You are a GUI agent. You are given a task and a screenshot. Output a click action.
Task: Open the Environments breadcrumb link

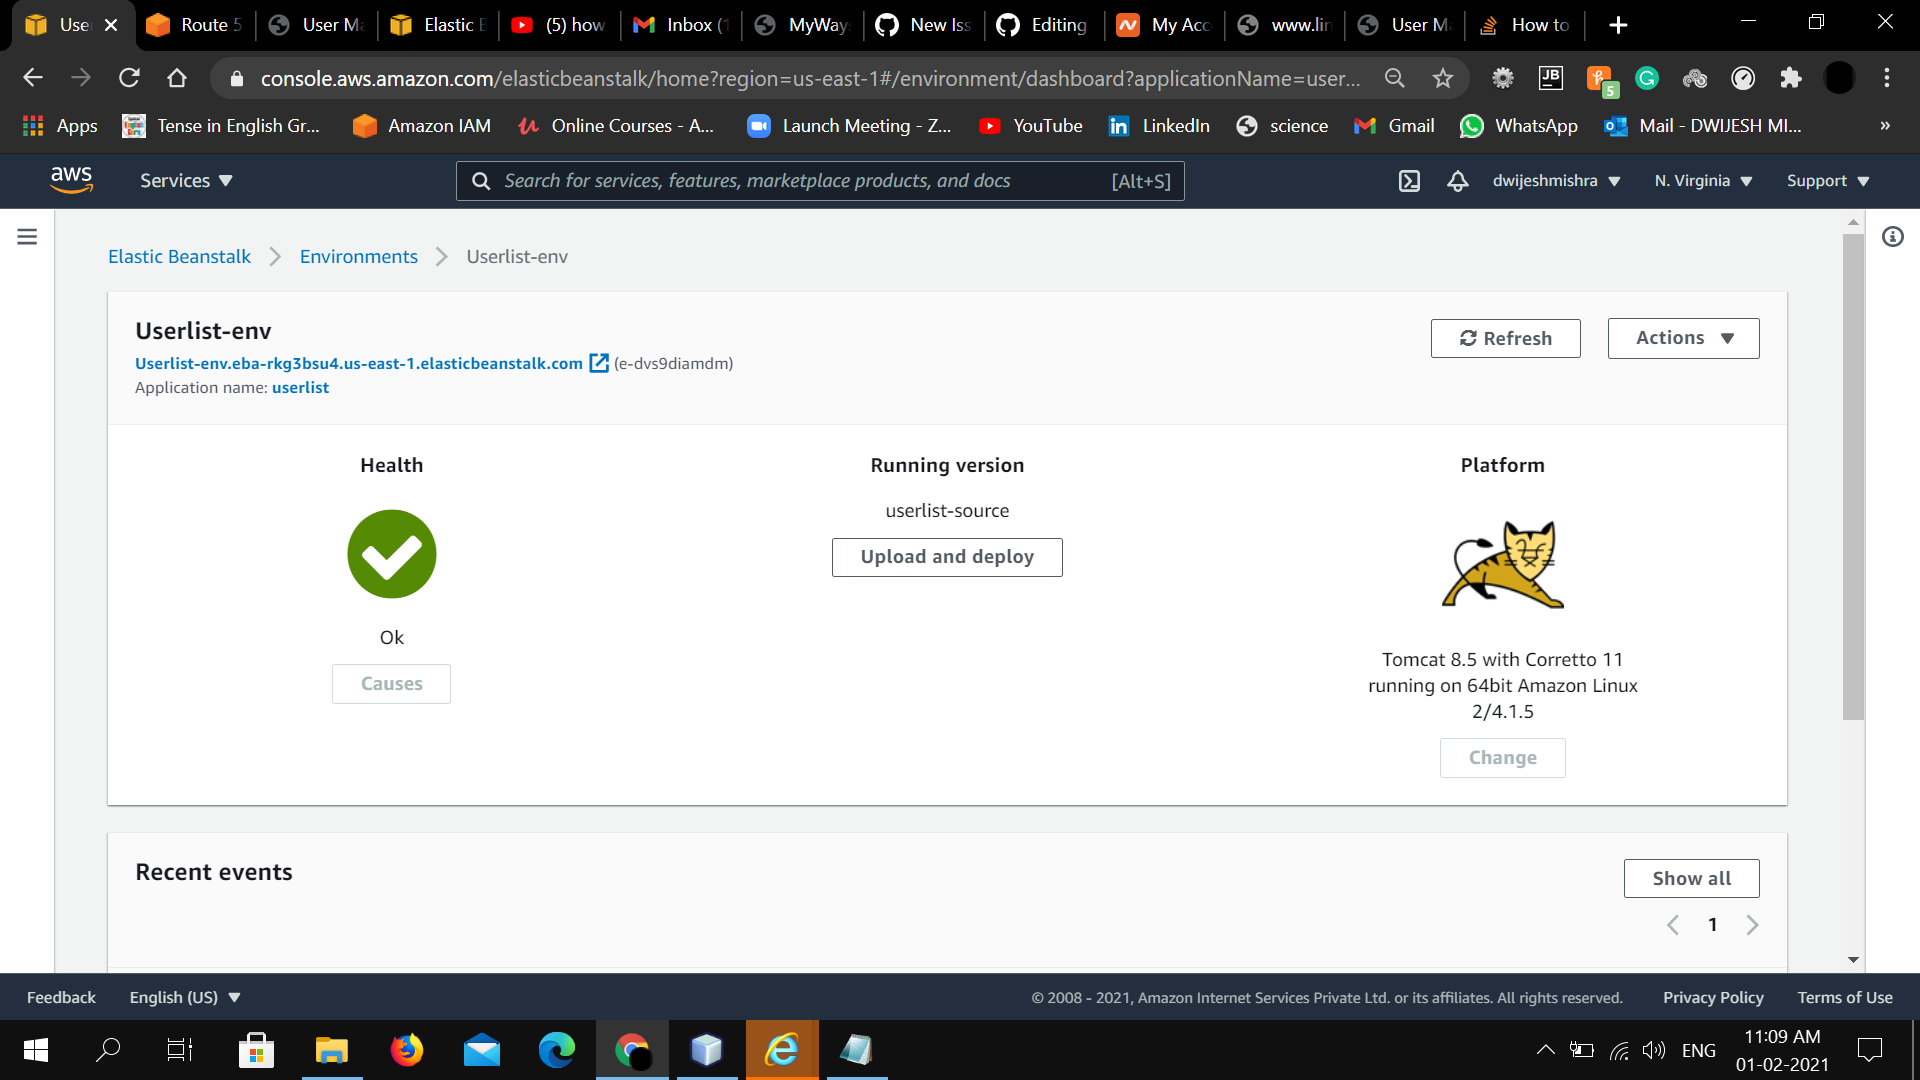[x=358, y=256]
